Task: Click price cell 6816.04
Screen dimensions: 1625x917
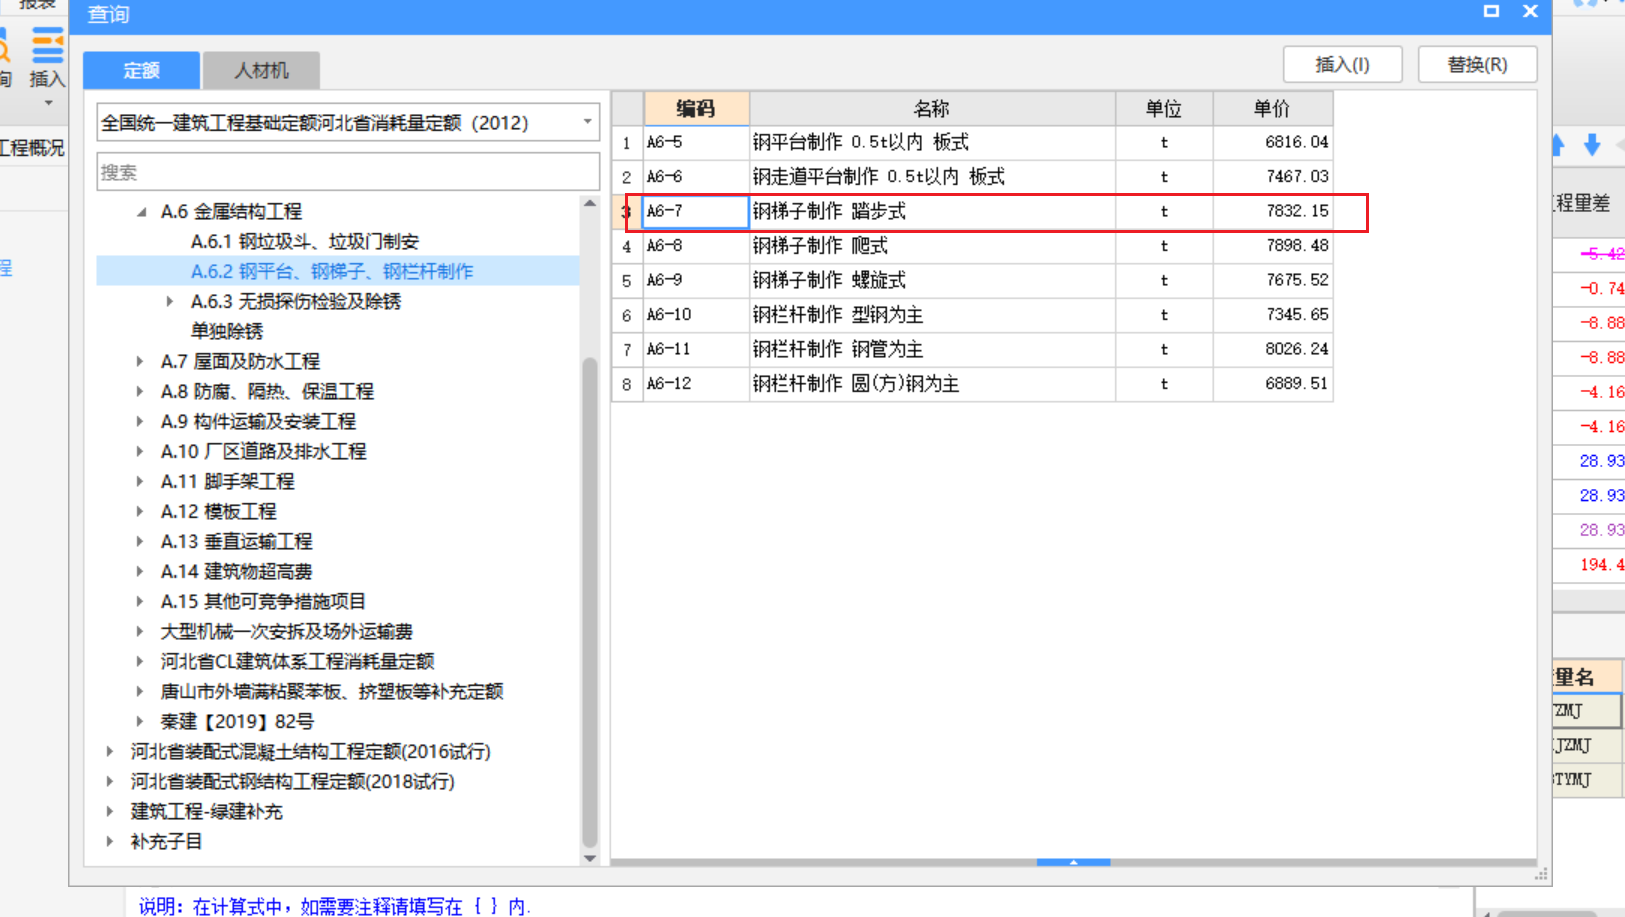Action: coord(1273,142)
